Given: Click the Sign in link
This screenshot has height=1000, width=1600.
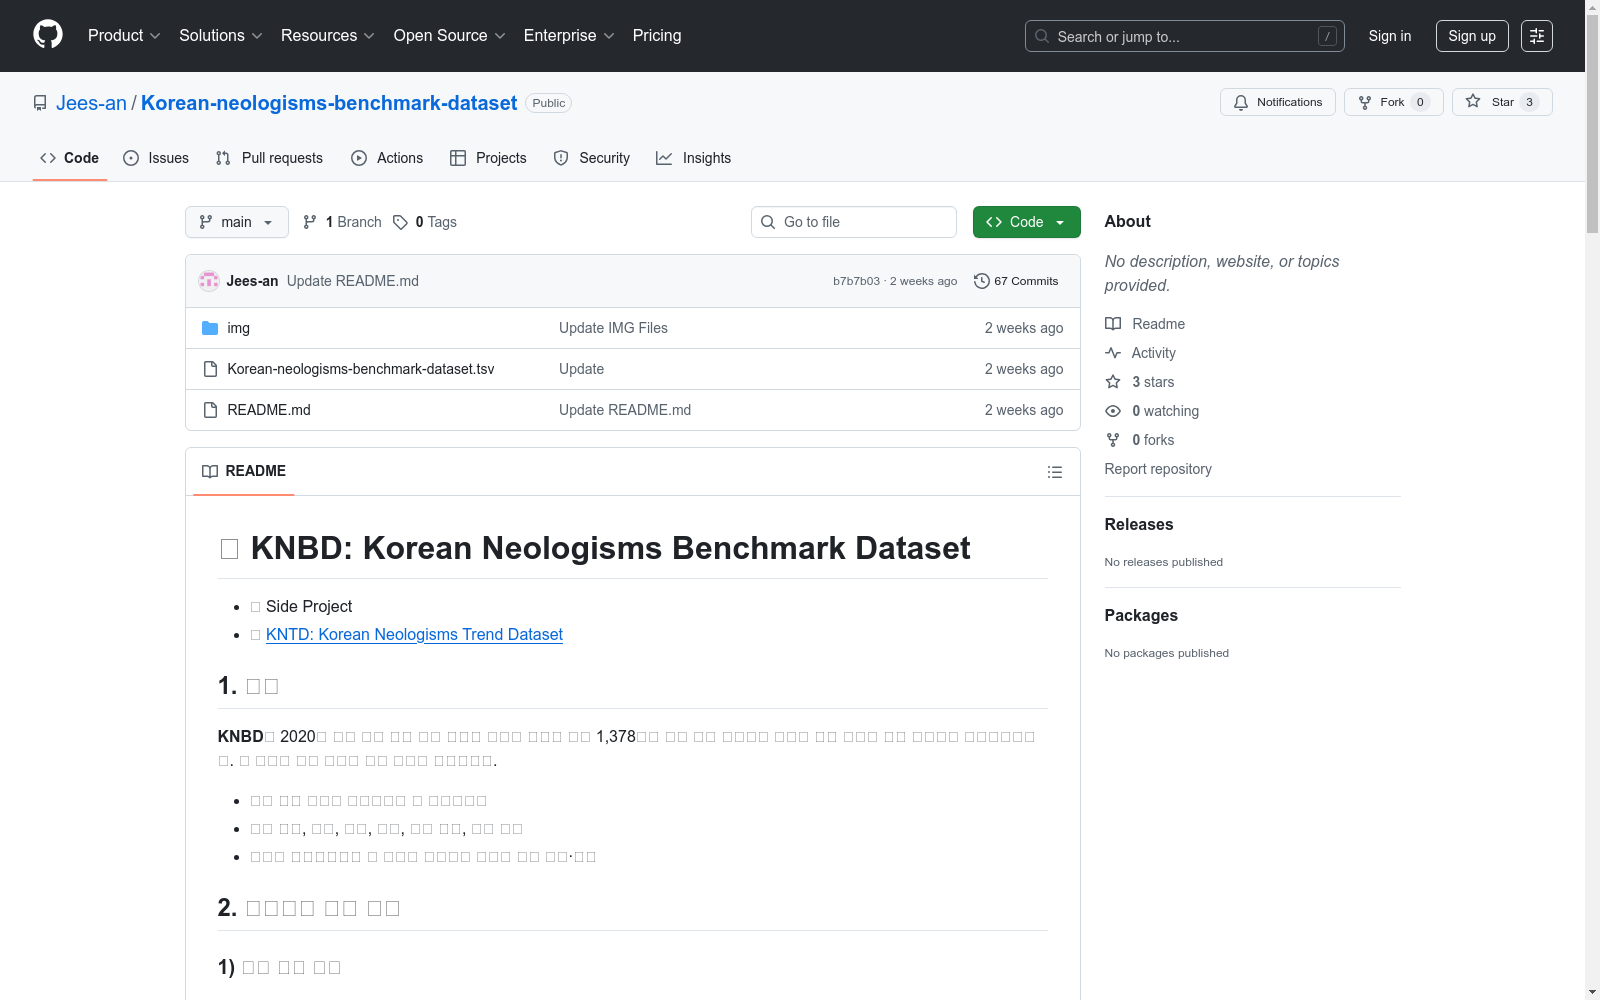Looking at the screenshot, I should (x=1390, y=36).
